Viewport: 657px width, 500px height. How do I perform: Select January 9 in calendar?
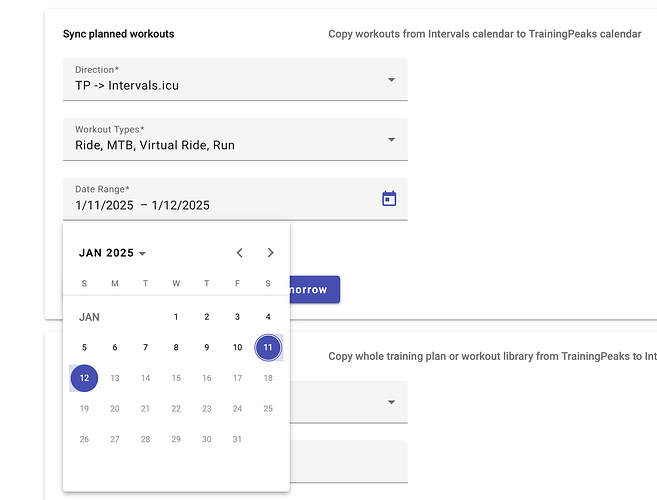pos(207,347)
